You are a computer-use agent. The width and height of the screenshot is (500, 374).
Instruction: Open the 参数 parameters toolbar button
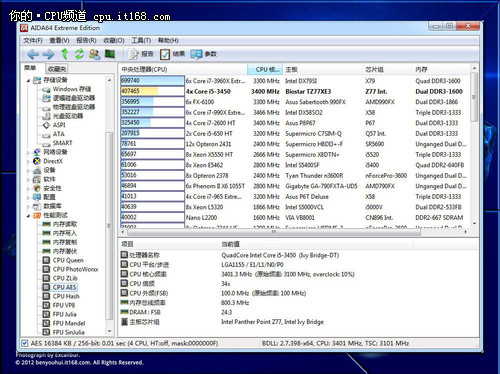click(204, 54)
